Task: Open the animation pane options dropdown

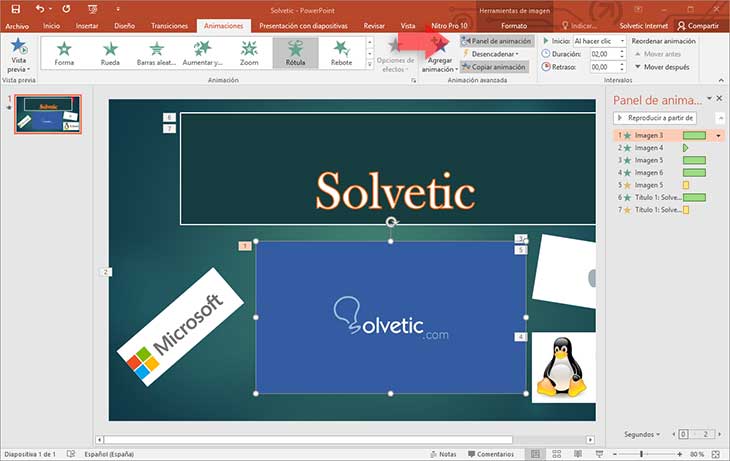Action: (x=709, y=98)
